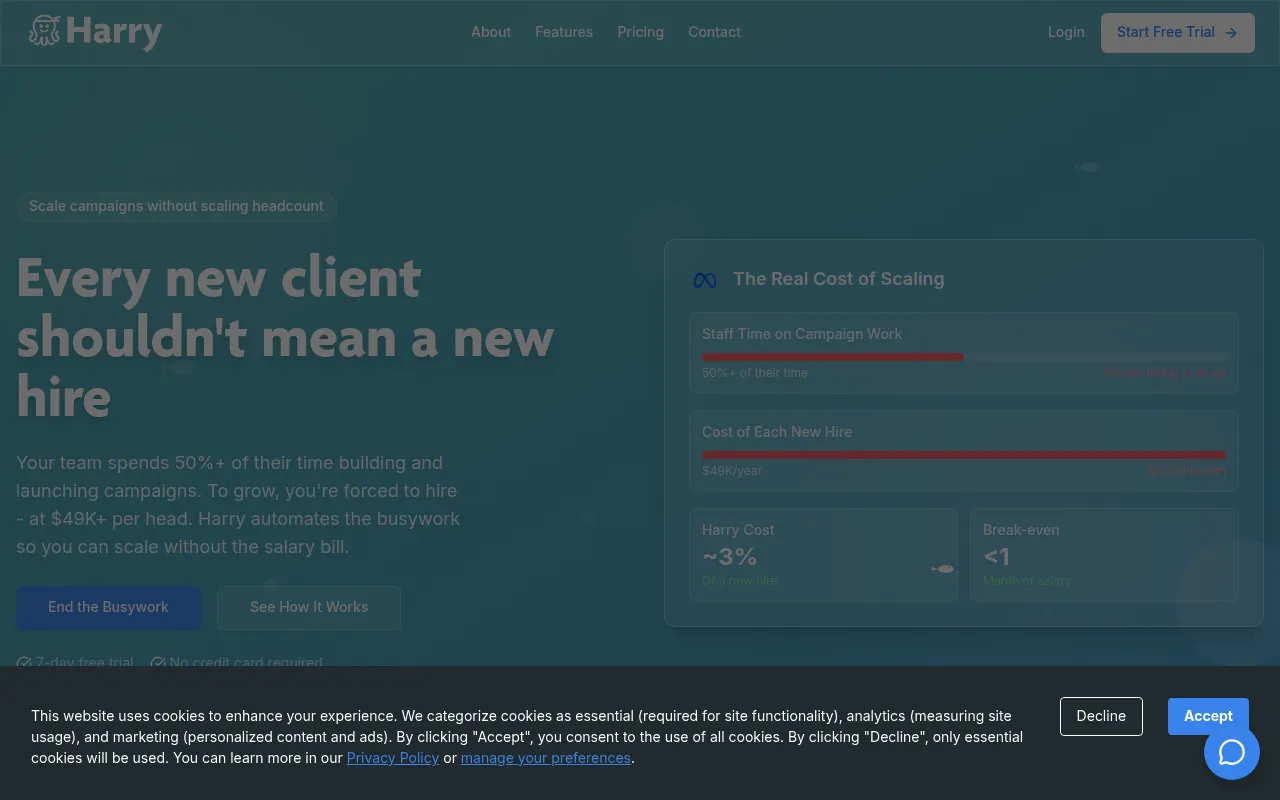Open the chat bubble widget

pyautogui.click(x=1232, y=752)
